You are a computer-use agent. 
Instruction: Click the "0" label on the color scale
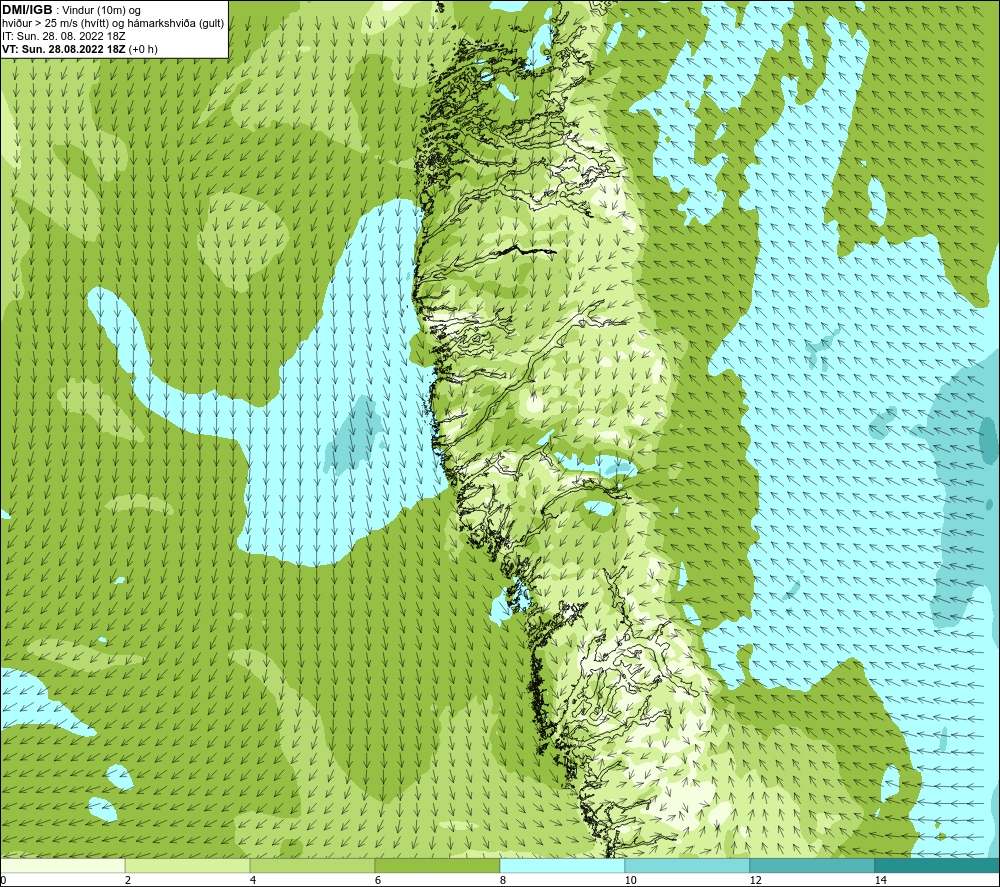pos(3,880)
